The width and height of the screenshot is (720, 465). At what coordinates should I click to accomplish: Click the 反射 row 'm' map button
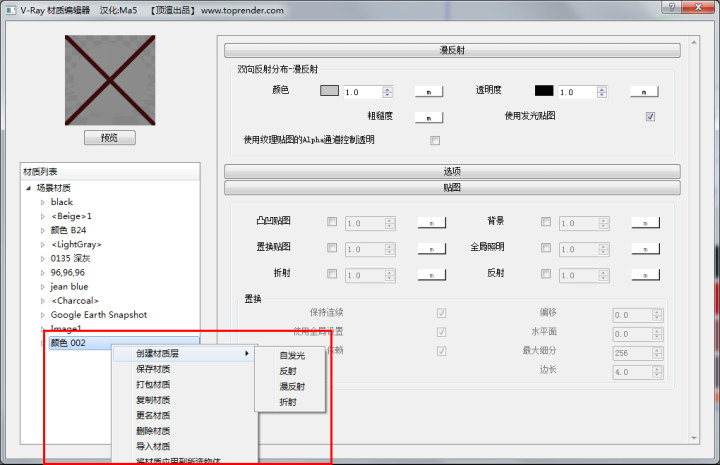pos(644,273)
